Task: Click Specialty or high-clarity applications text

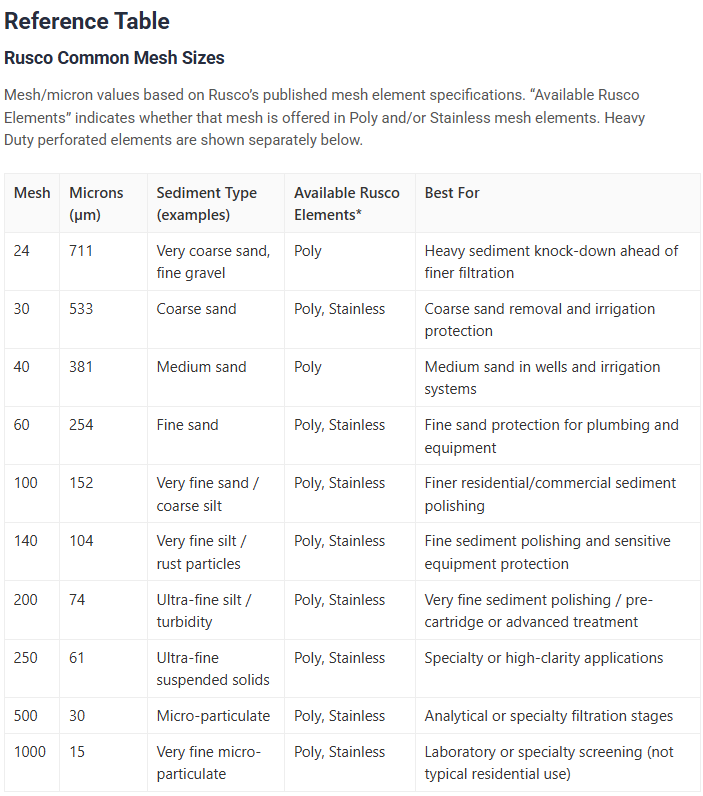Action: pos(544,658)
